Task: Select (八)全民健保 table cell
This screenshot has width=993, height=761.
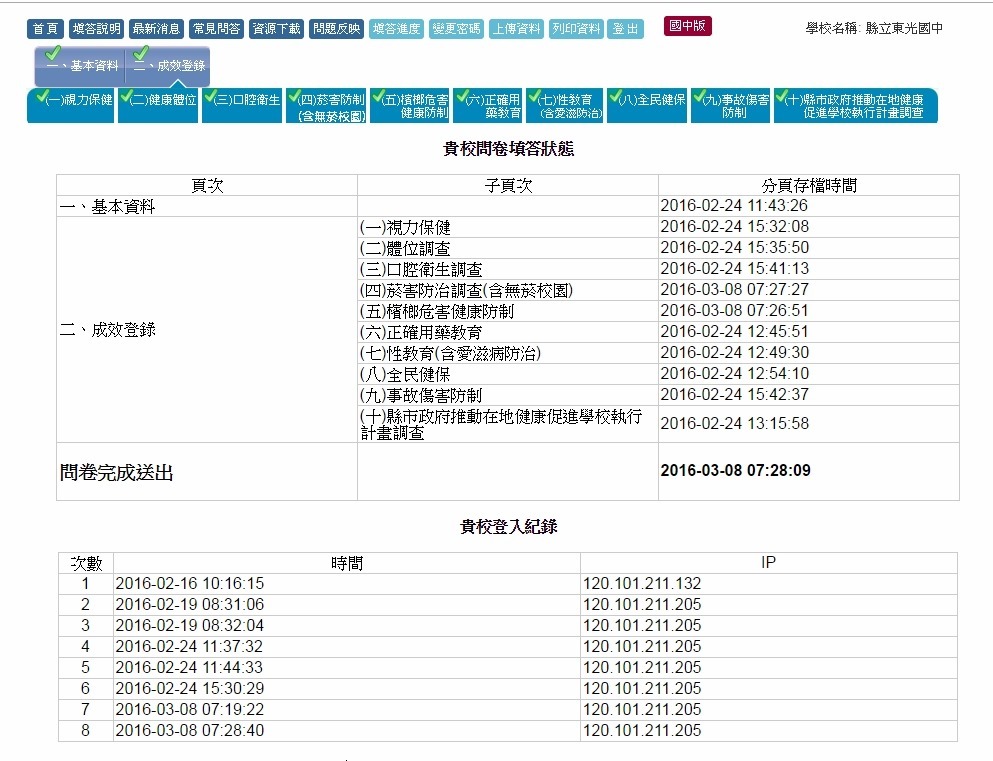Action: point(508,374)
